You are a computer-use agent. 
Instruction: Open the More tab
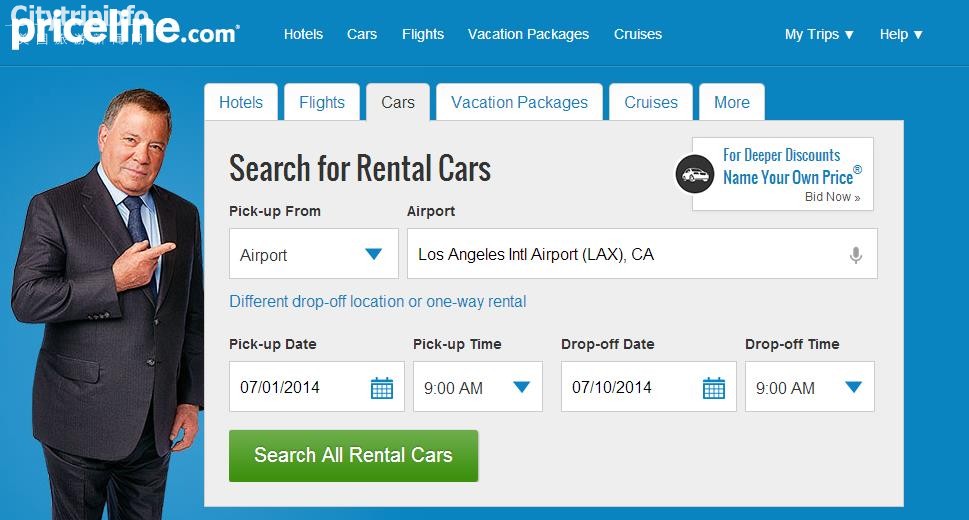point(732,102)
